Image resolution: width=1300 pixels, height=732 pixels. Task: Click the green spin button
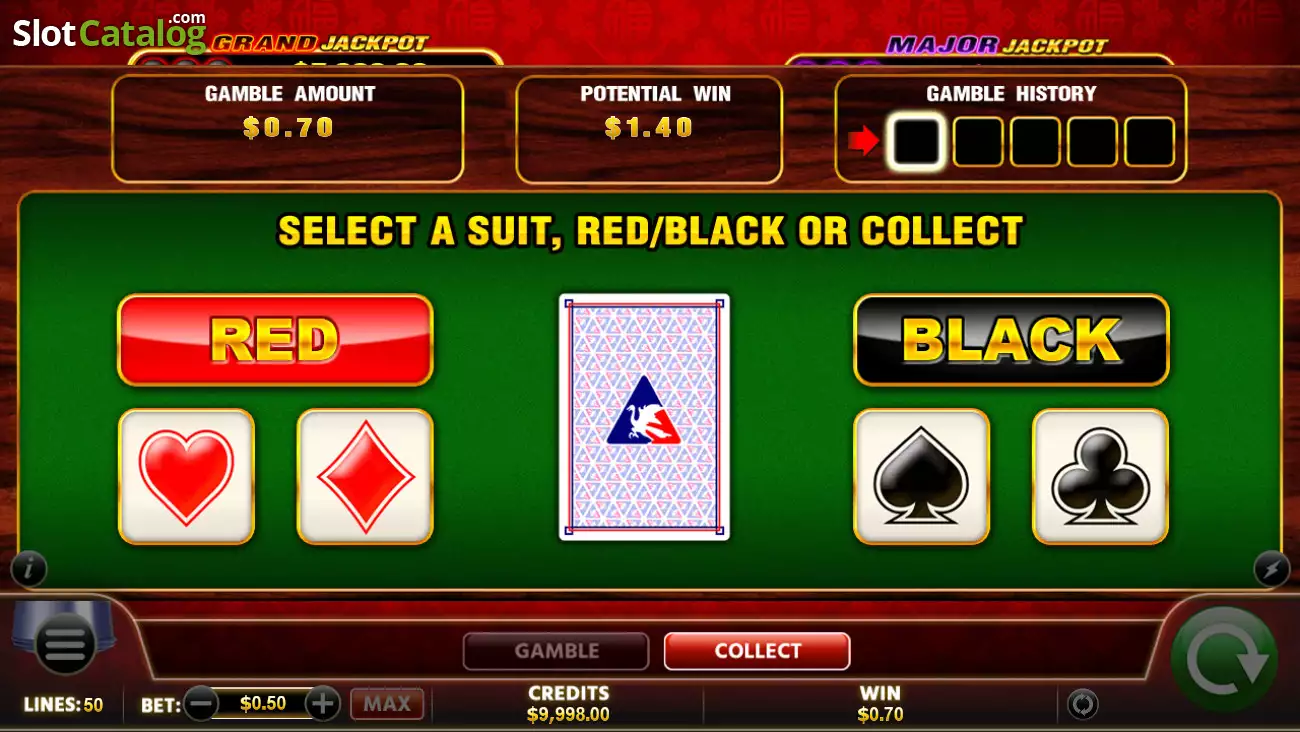point(1224,659)
